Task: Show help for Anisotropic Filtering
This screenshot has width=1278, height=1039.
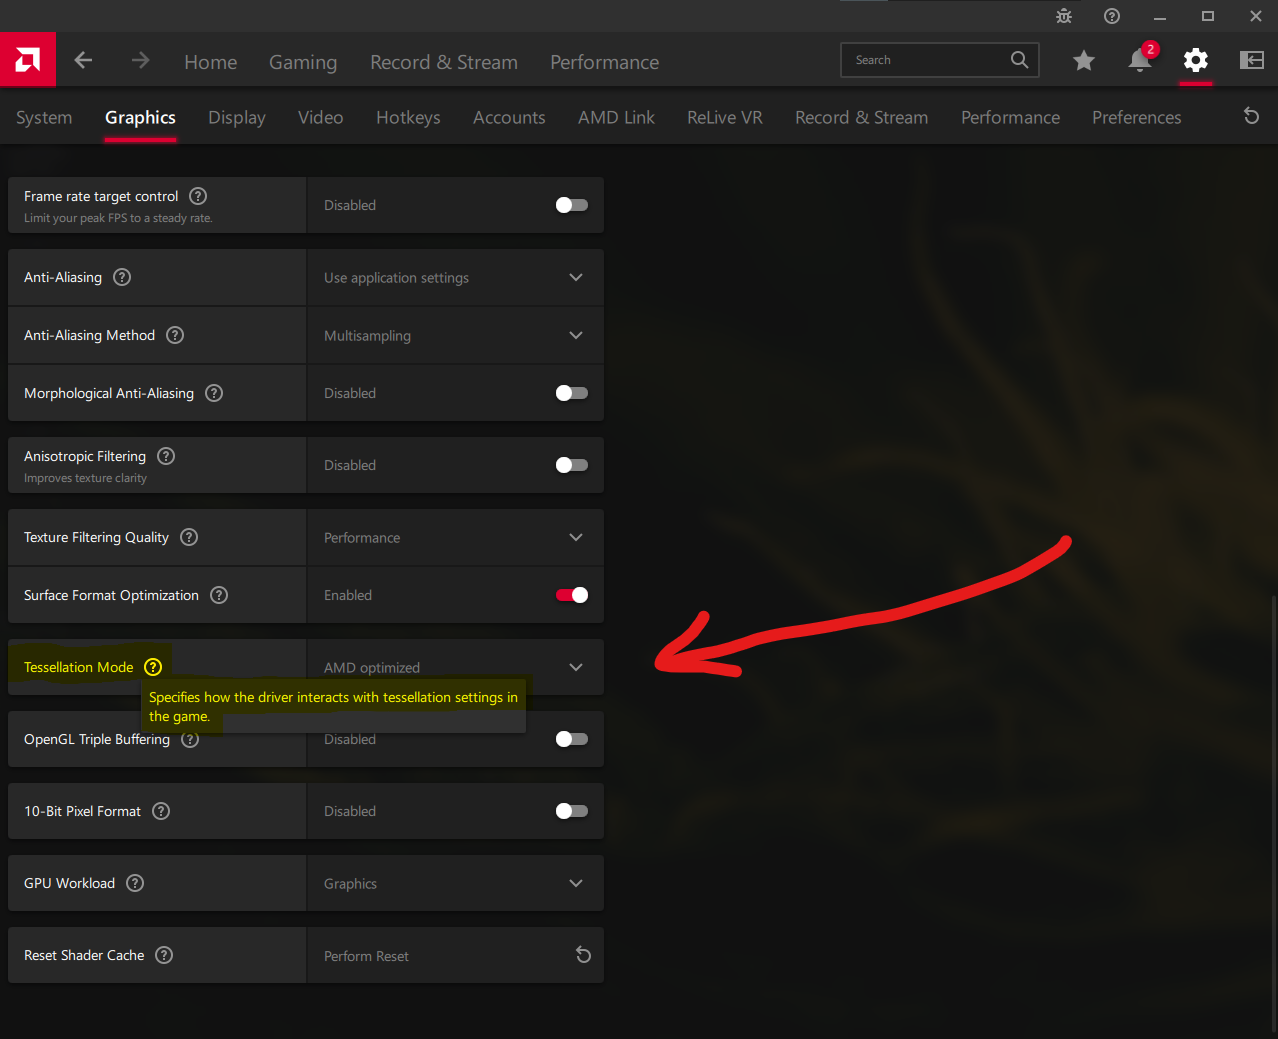Action: click(166, 456)
